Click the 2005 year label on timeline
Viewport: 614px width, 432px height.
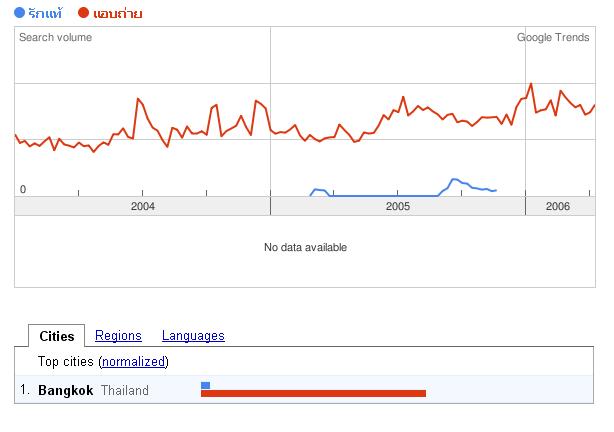(x=398, y=206)
